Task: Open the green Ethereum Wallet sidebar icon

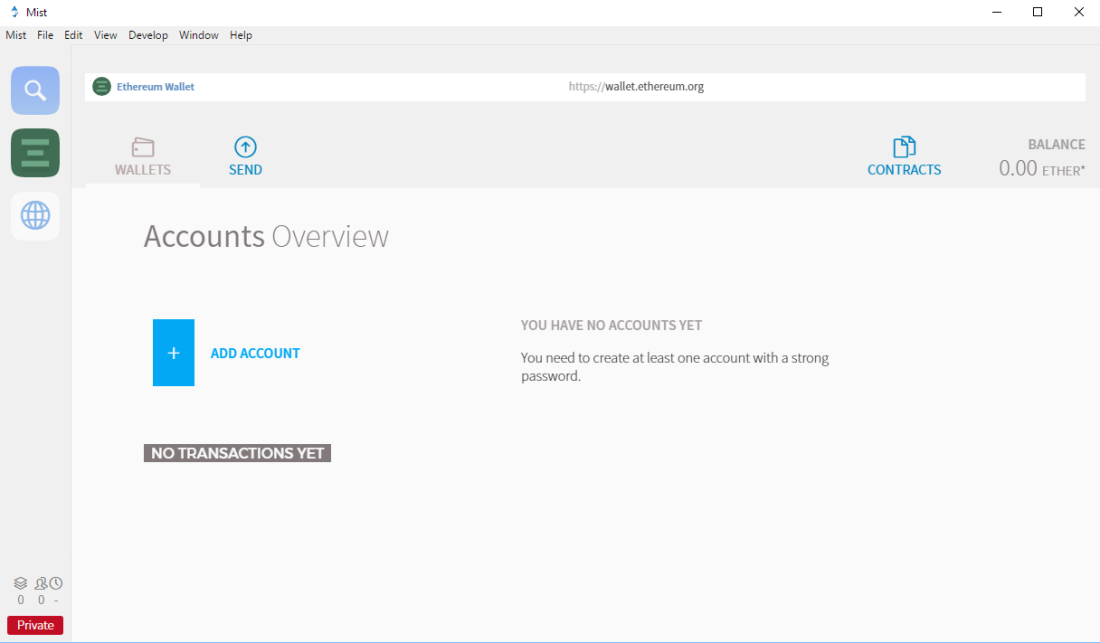Action: tap(35, 153)
